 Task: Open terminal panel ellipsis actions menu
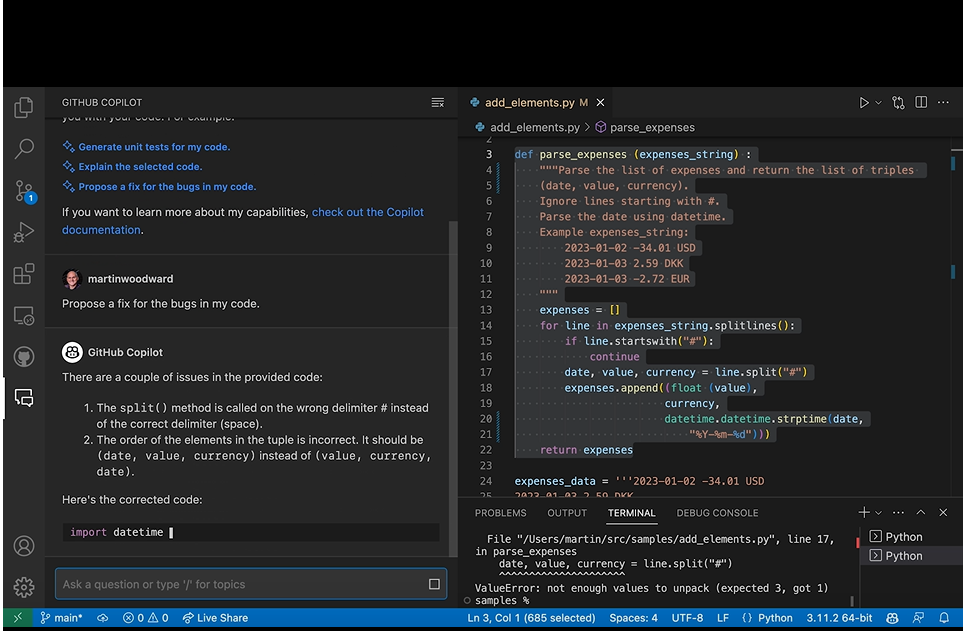click(x=898, y=512)
